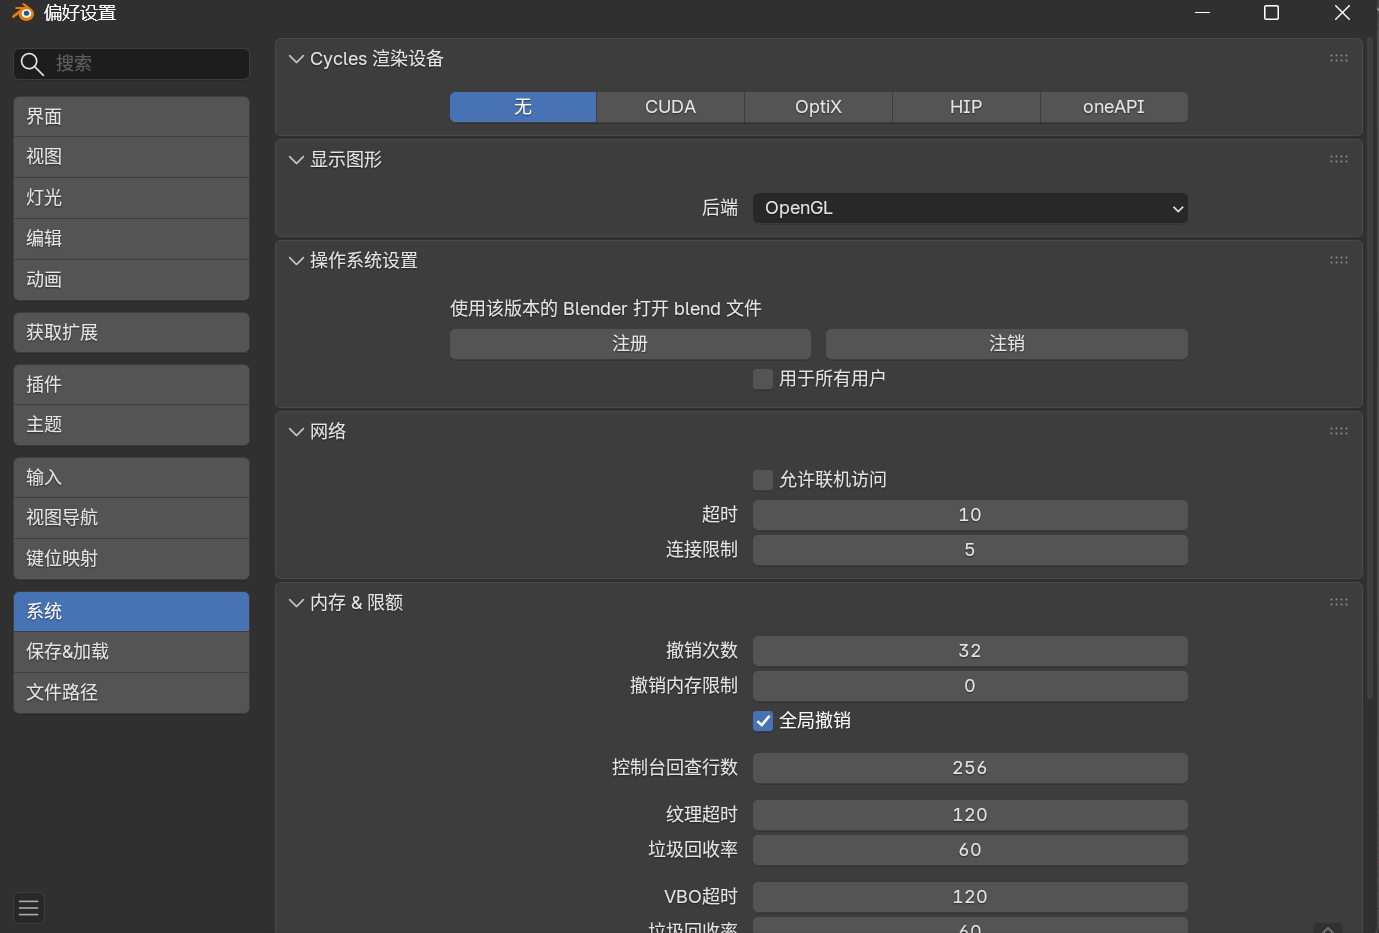Click the 60 field below 纹理超时

(970, 850)
